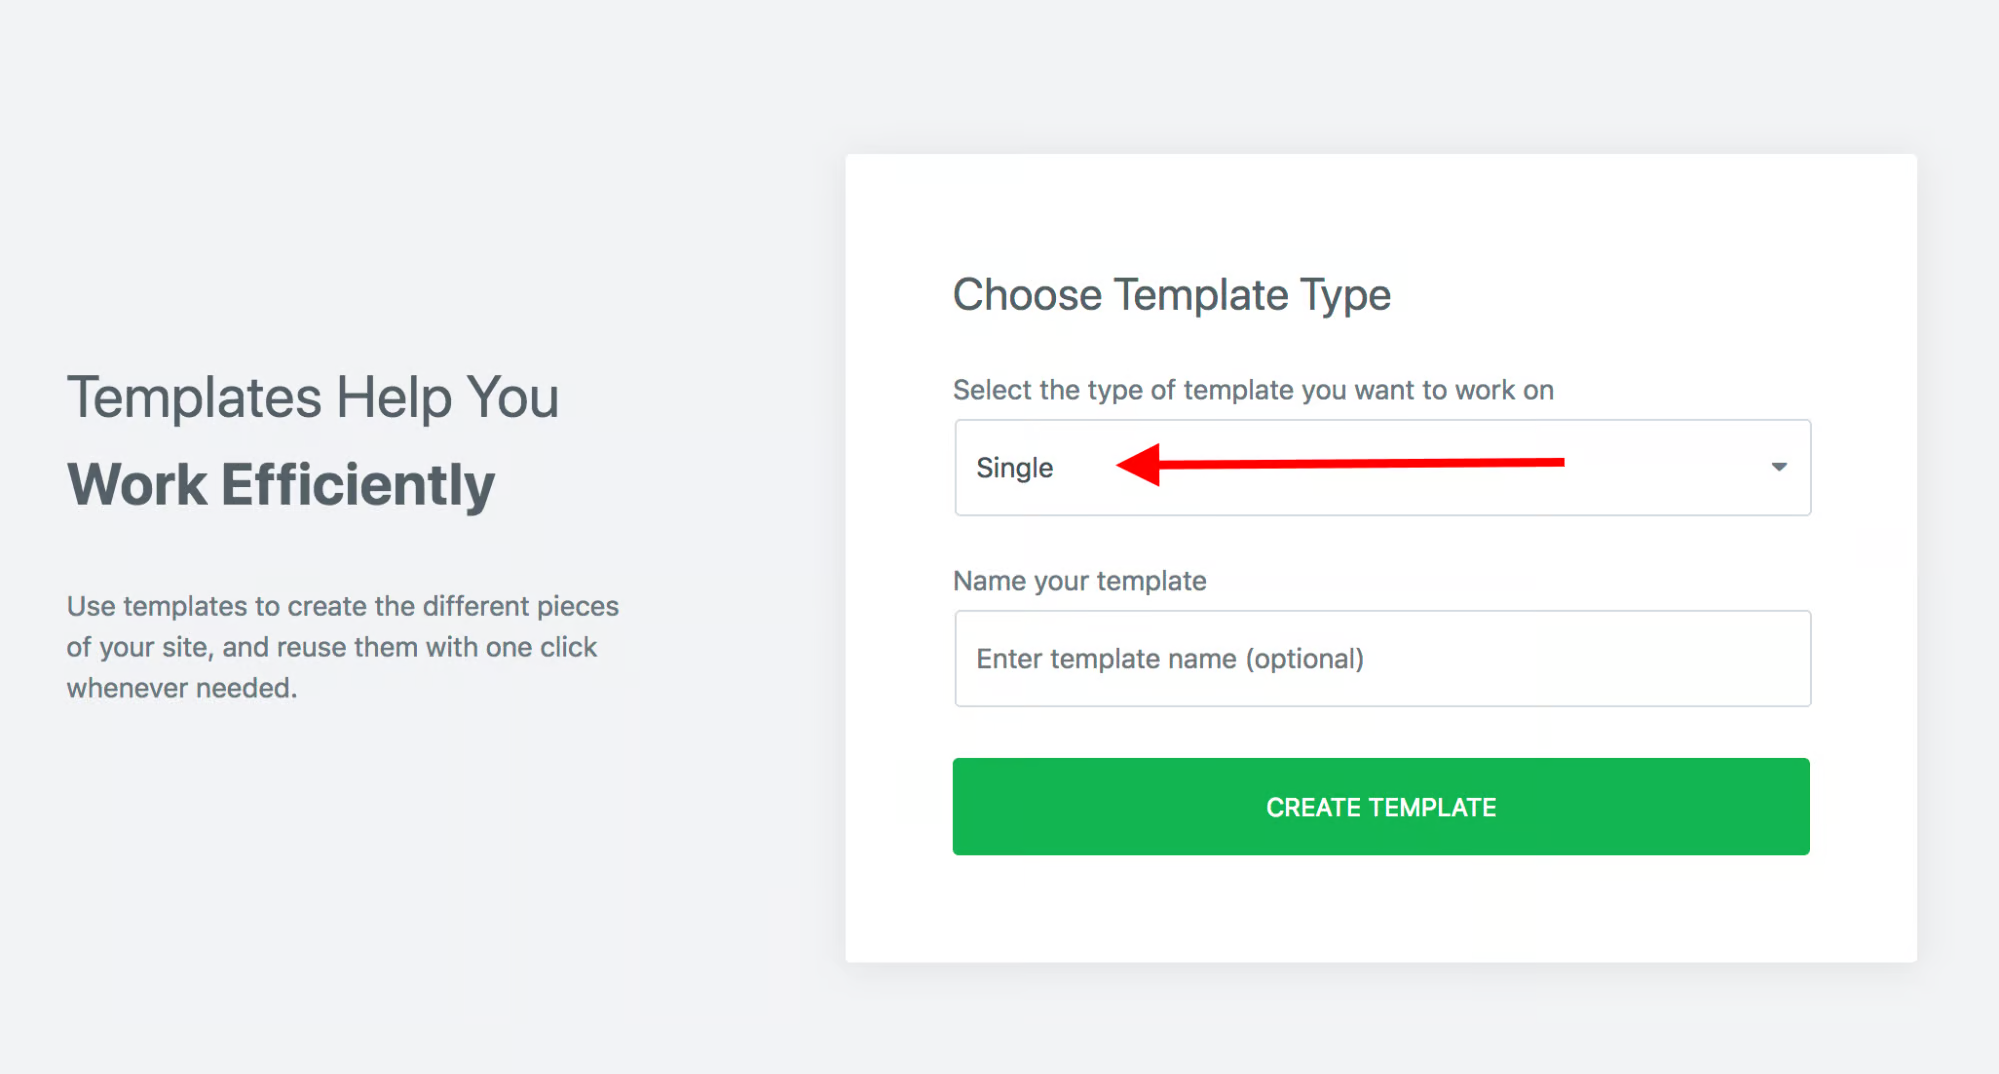This screenshot has width=1999, height=1074.
Task: Click the description about reusing templates
Action: (341, 646)
